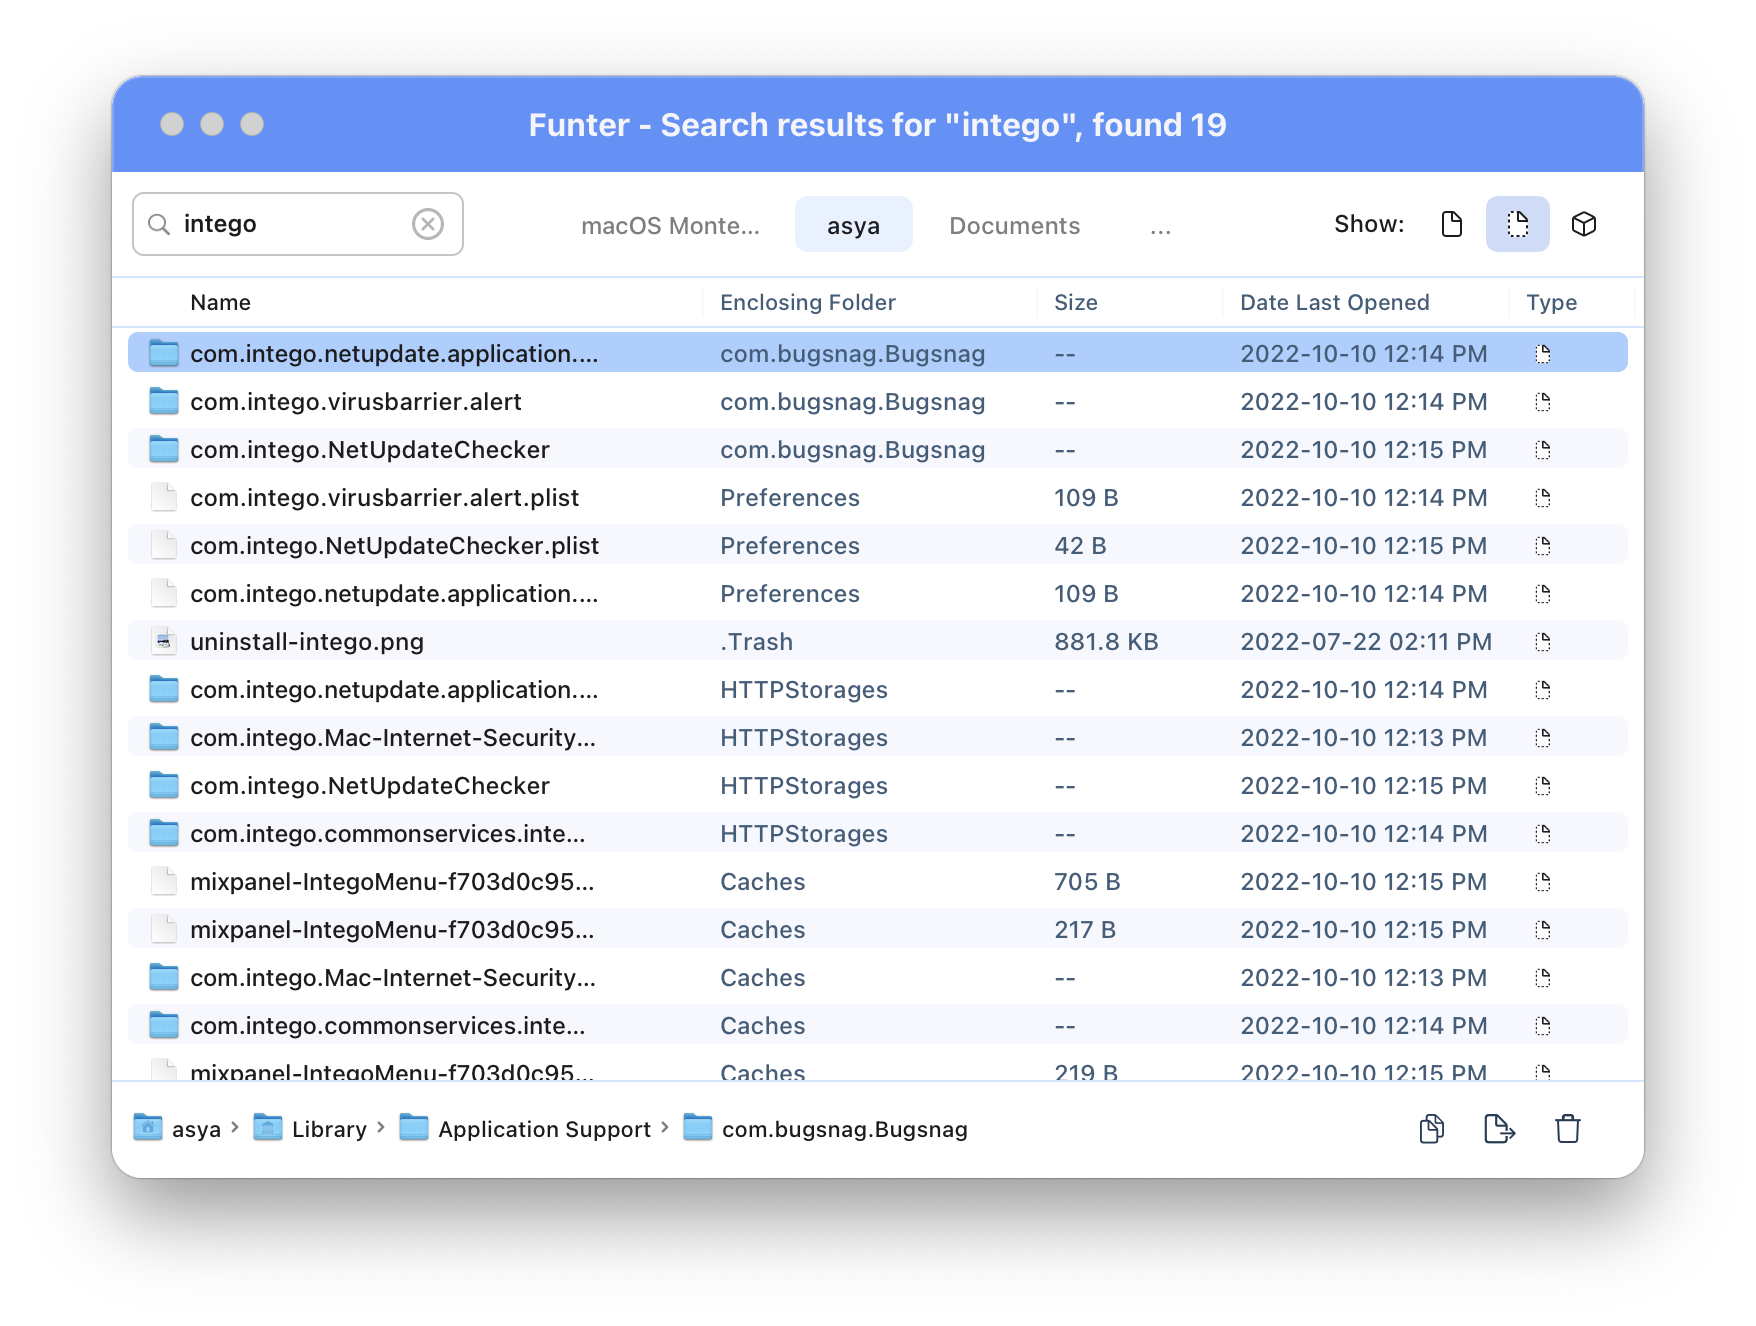1756x1326 pixels.
Task: Switch to macOS Monte... tab
Action: pos(670,226)
